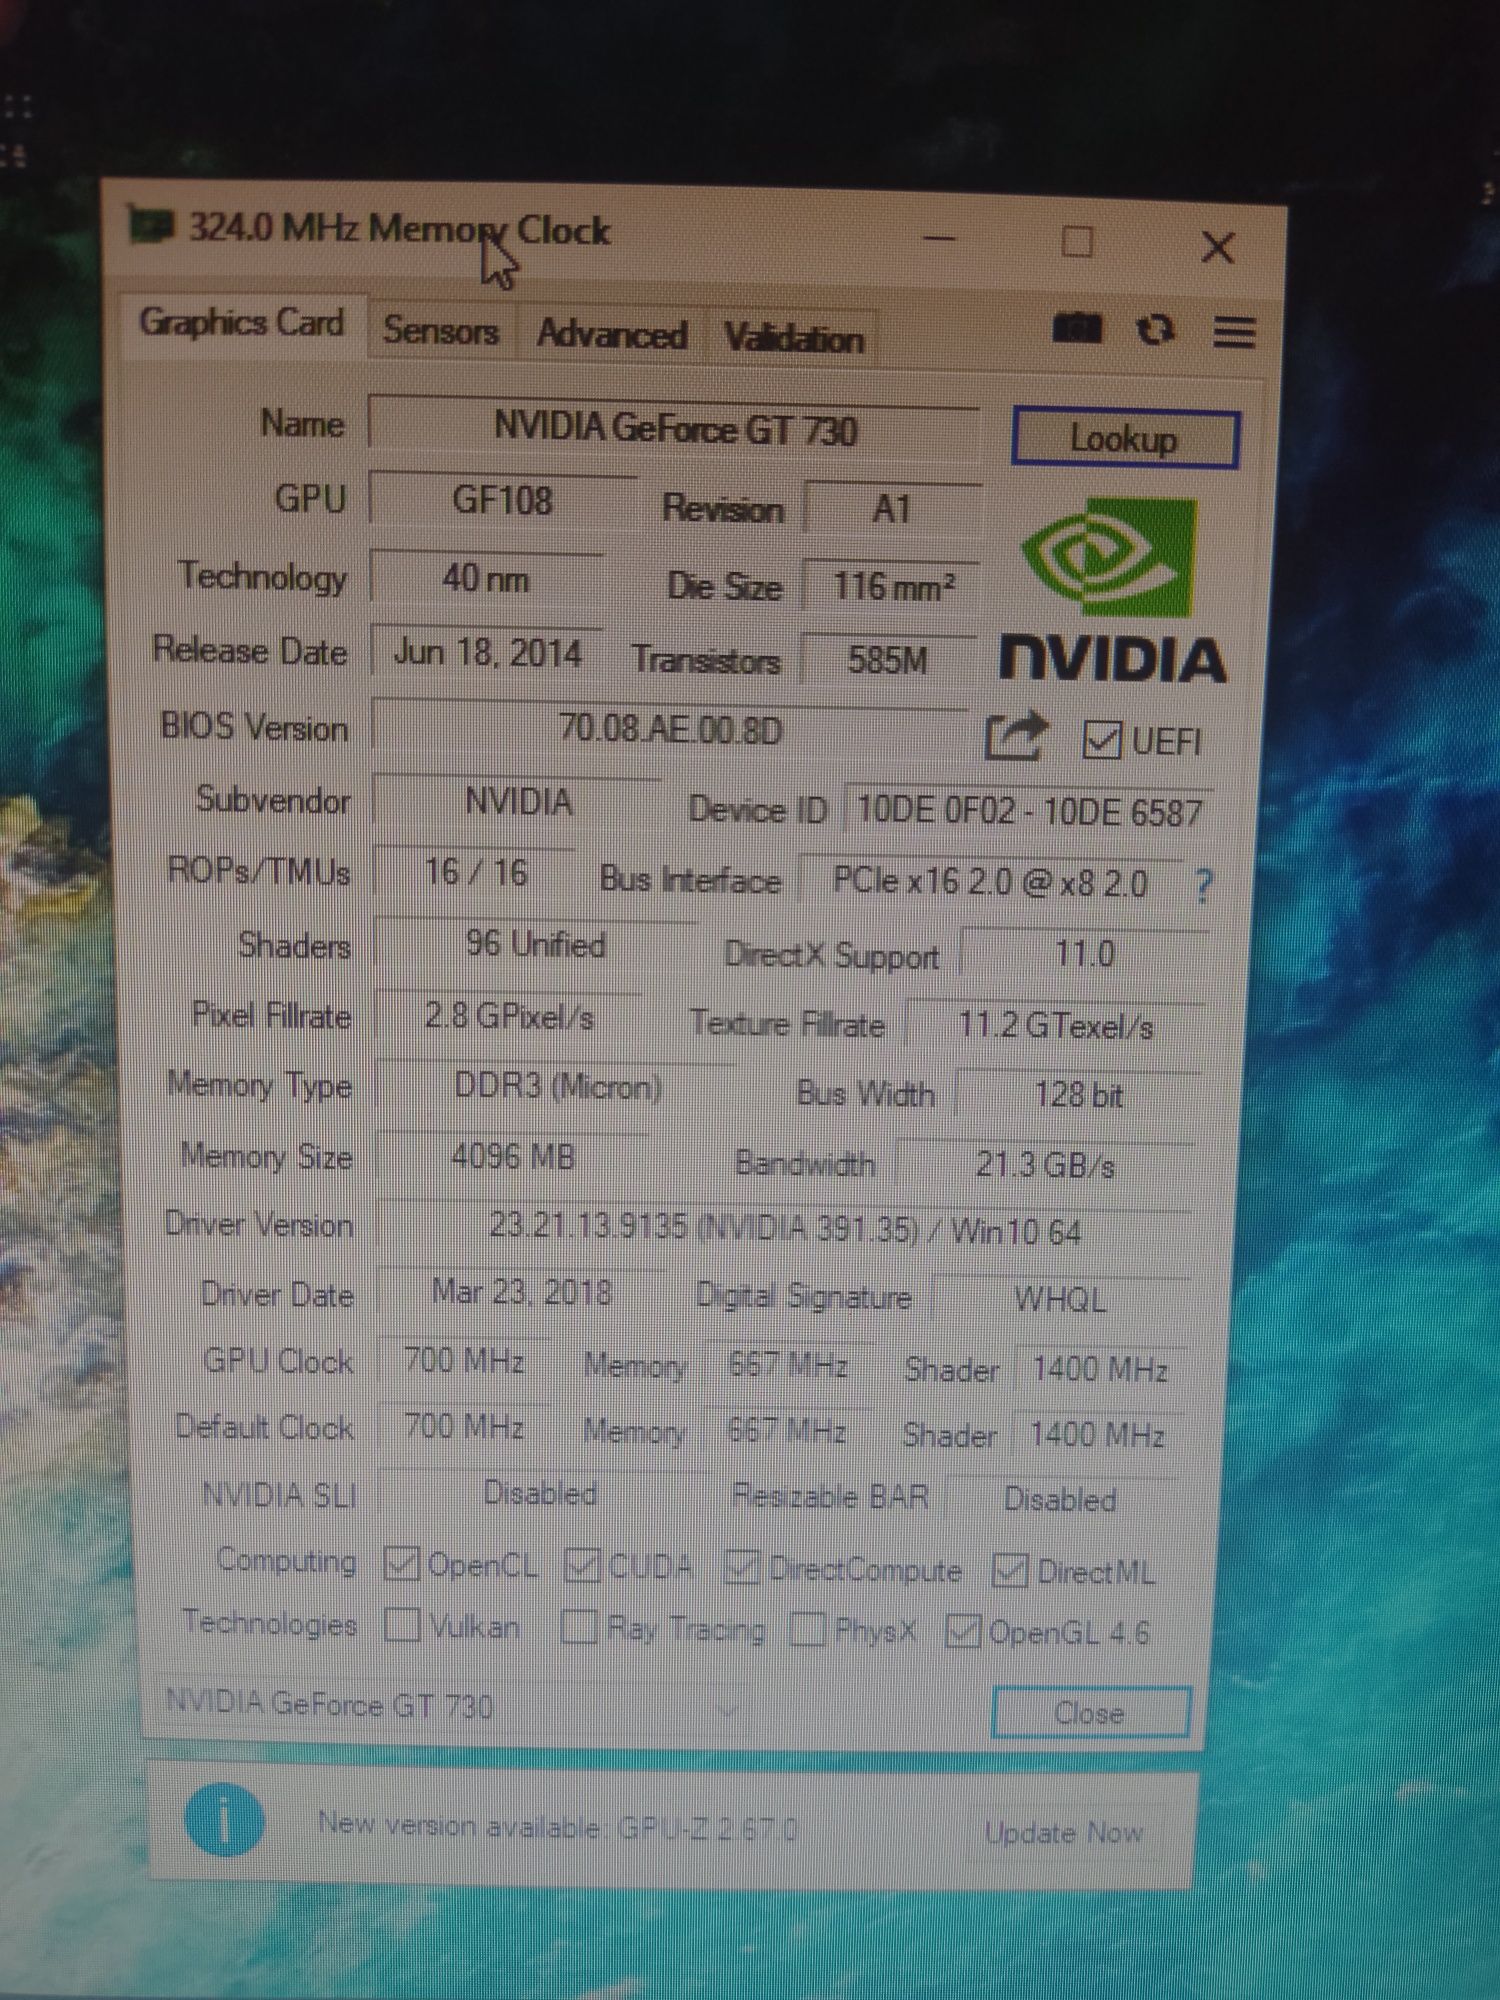Click the Shaders value 96 Unified
1500x2000 pixels.
[x=535, y=944]
